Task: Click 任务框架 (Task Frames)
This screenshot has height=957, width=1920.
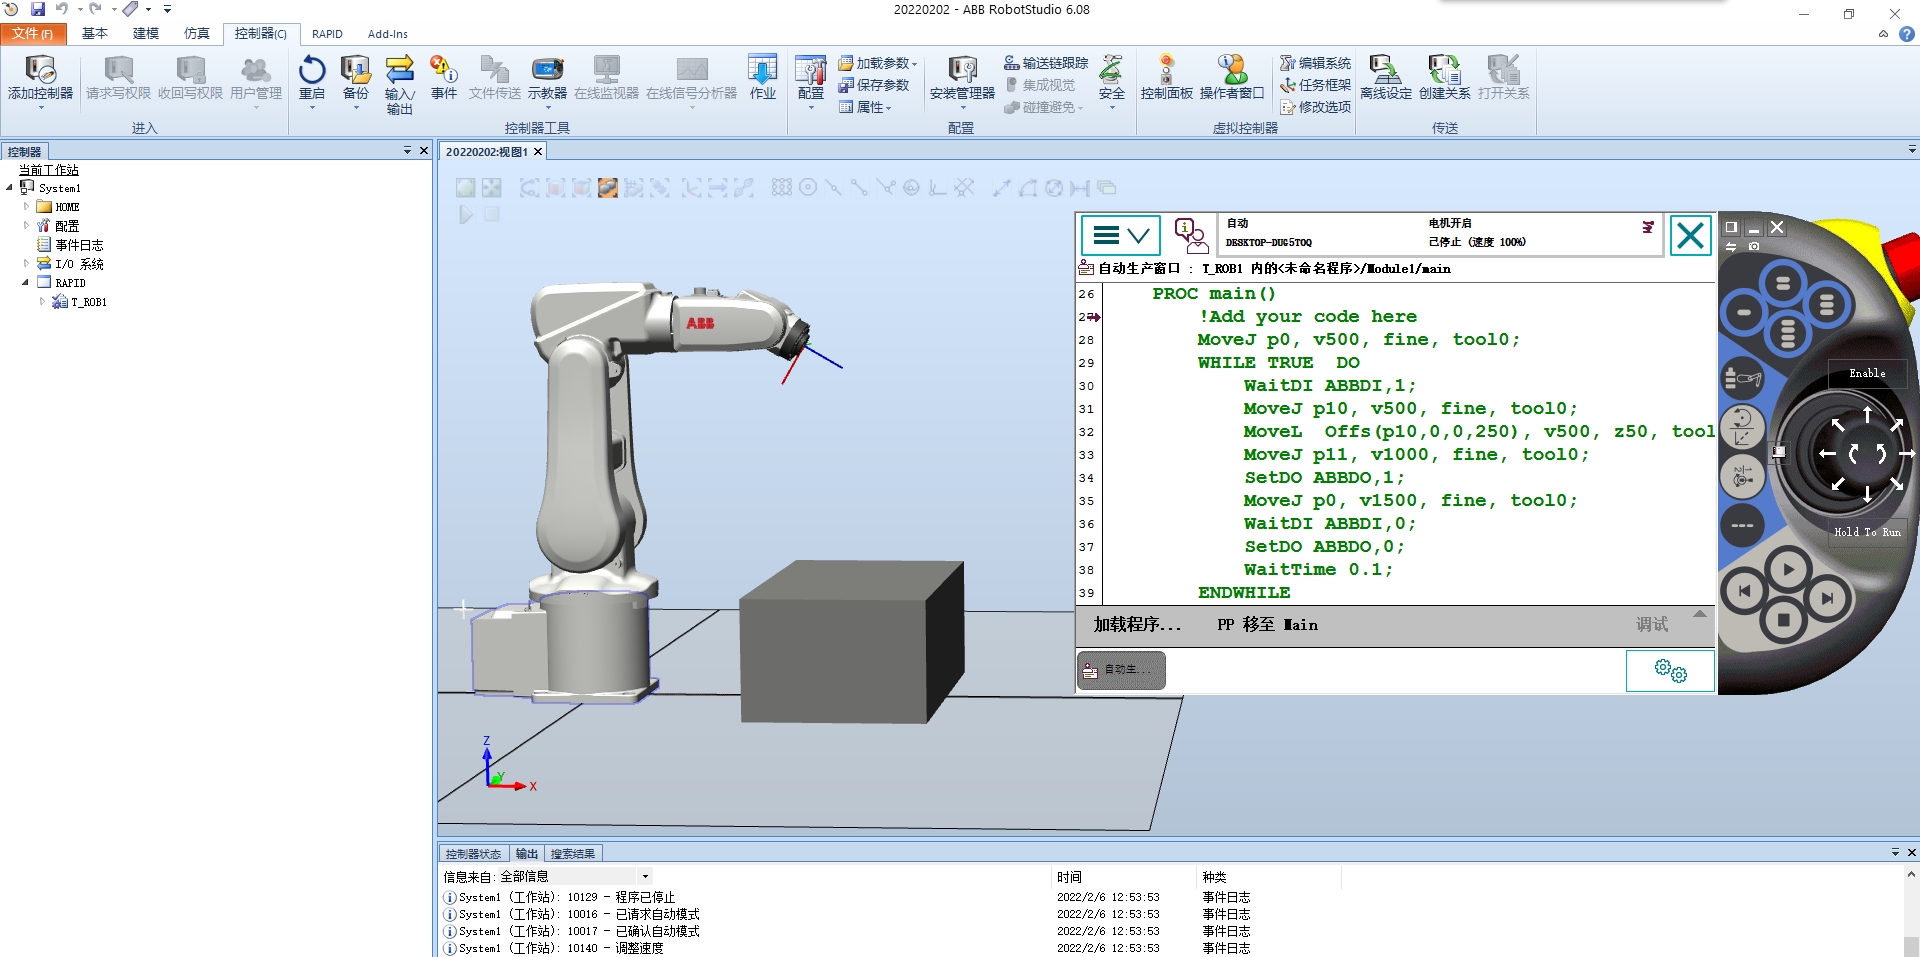Action: pyautogui.click(x=1315, y=85)
